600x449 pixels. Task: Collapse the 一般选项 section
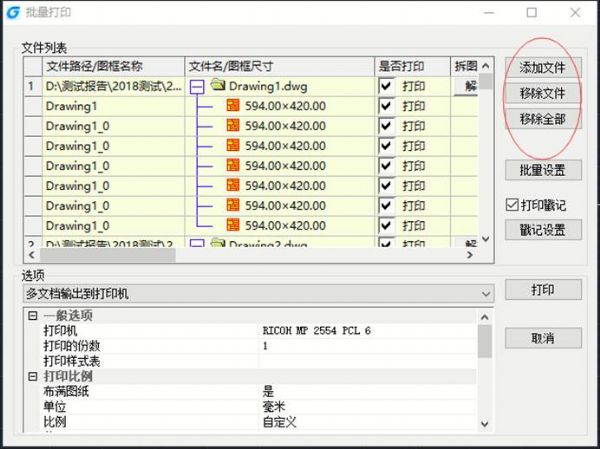33,316
